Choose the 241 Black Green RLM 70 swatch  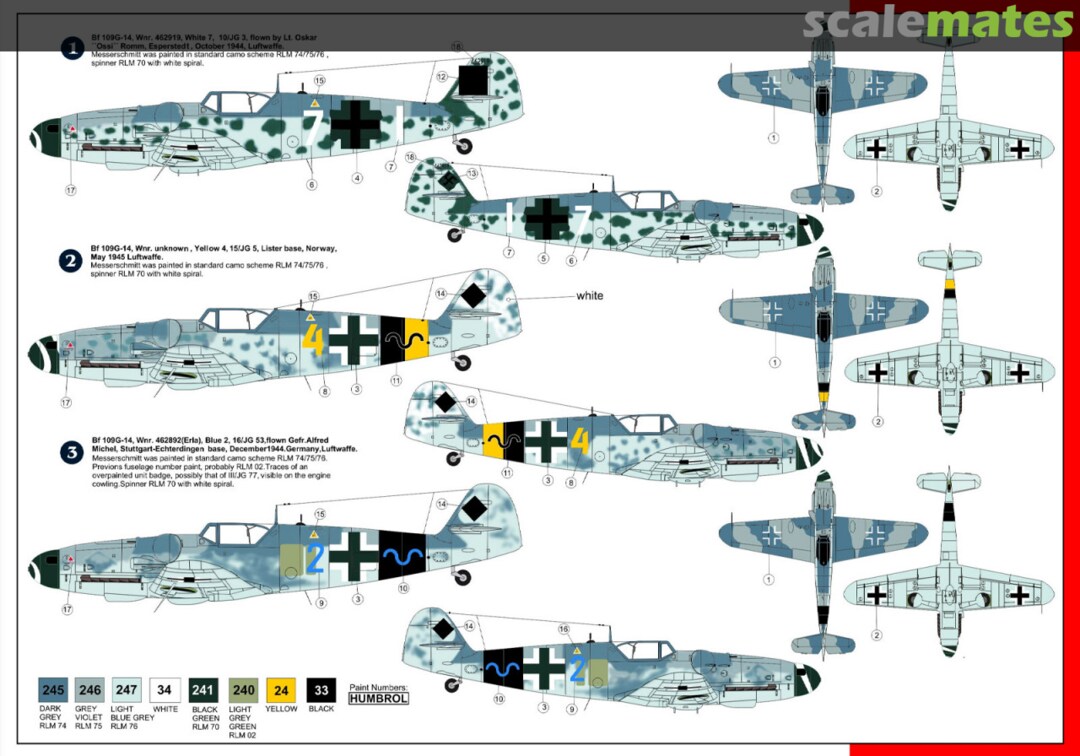click(203, 689)
